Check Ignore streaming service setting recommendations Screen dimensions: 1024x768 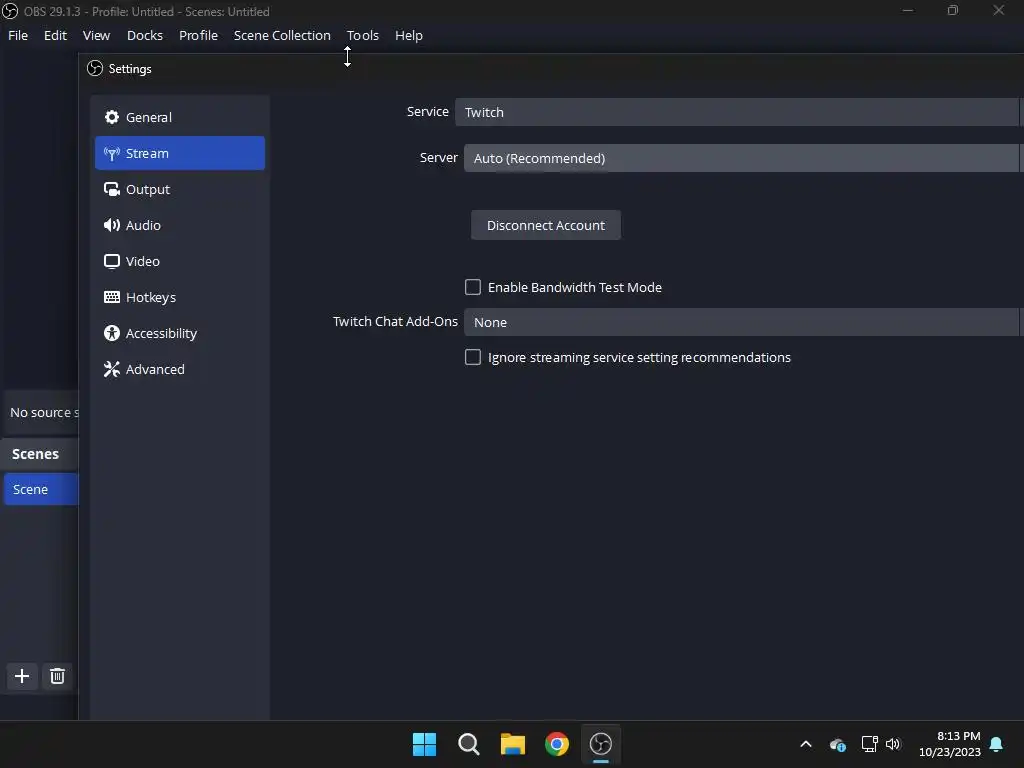tap(473, 357)
